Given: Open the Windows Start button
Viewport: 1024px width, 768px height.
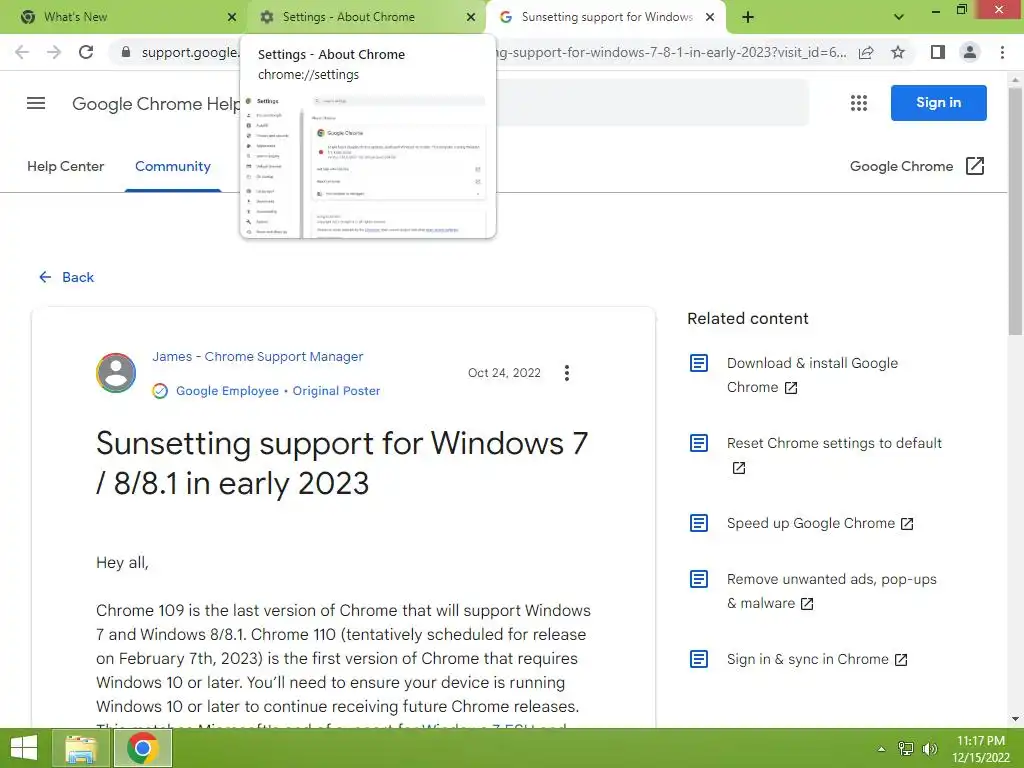Looking at the screenshot, I should point(24,748).
